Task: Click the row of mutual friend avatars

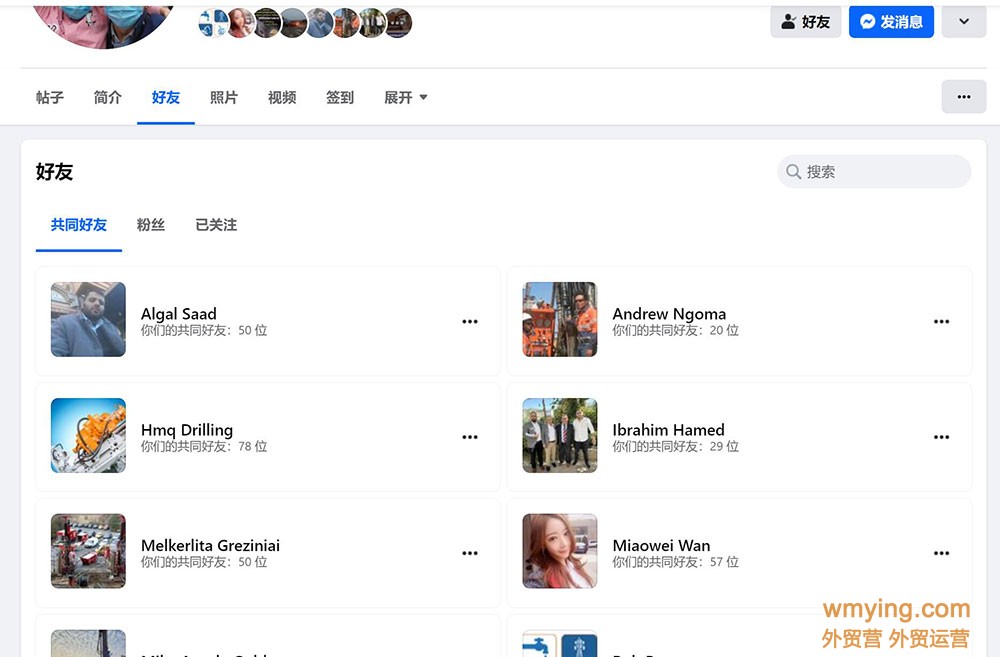Action: point(305,23)
